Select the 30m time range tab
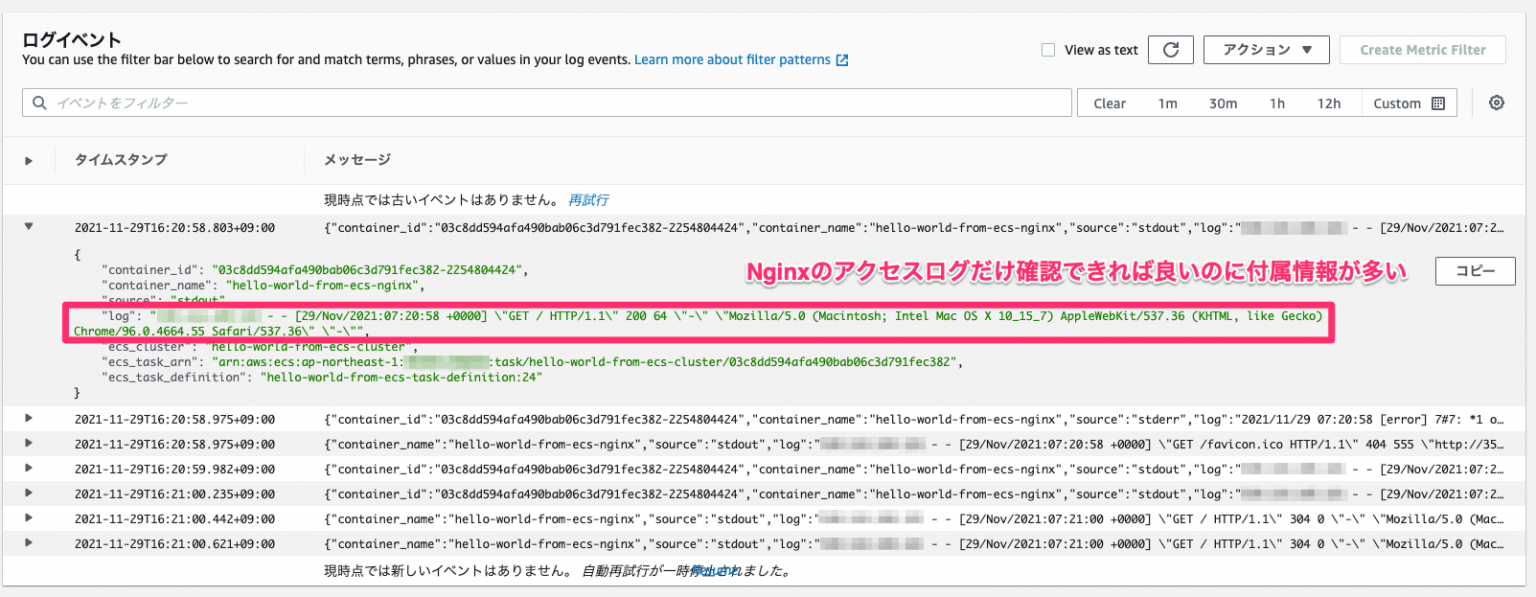Screen dimensions: 1536x597 1222,102
